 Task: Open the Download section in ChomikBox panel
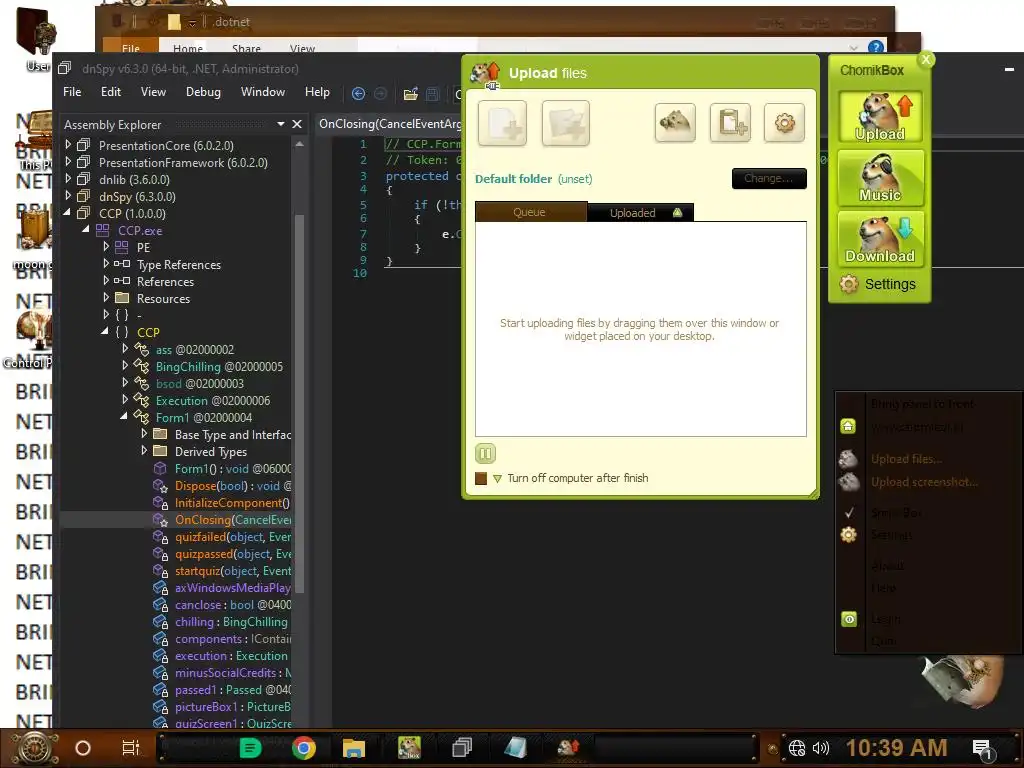pyautogui.click(x=880, y=239)
